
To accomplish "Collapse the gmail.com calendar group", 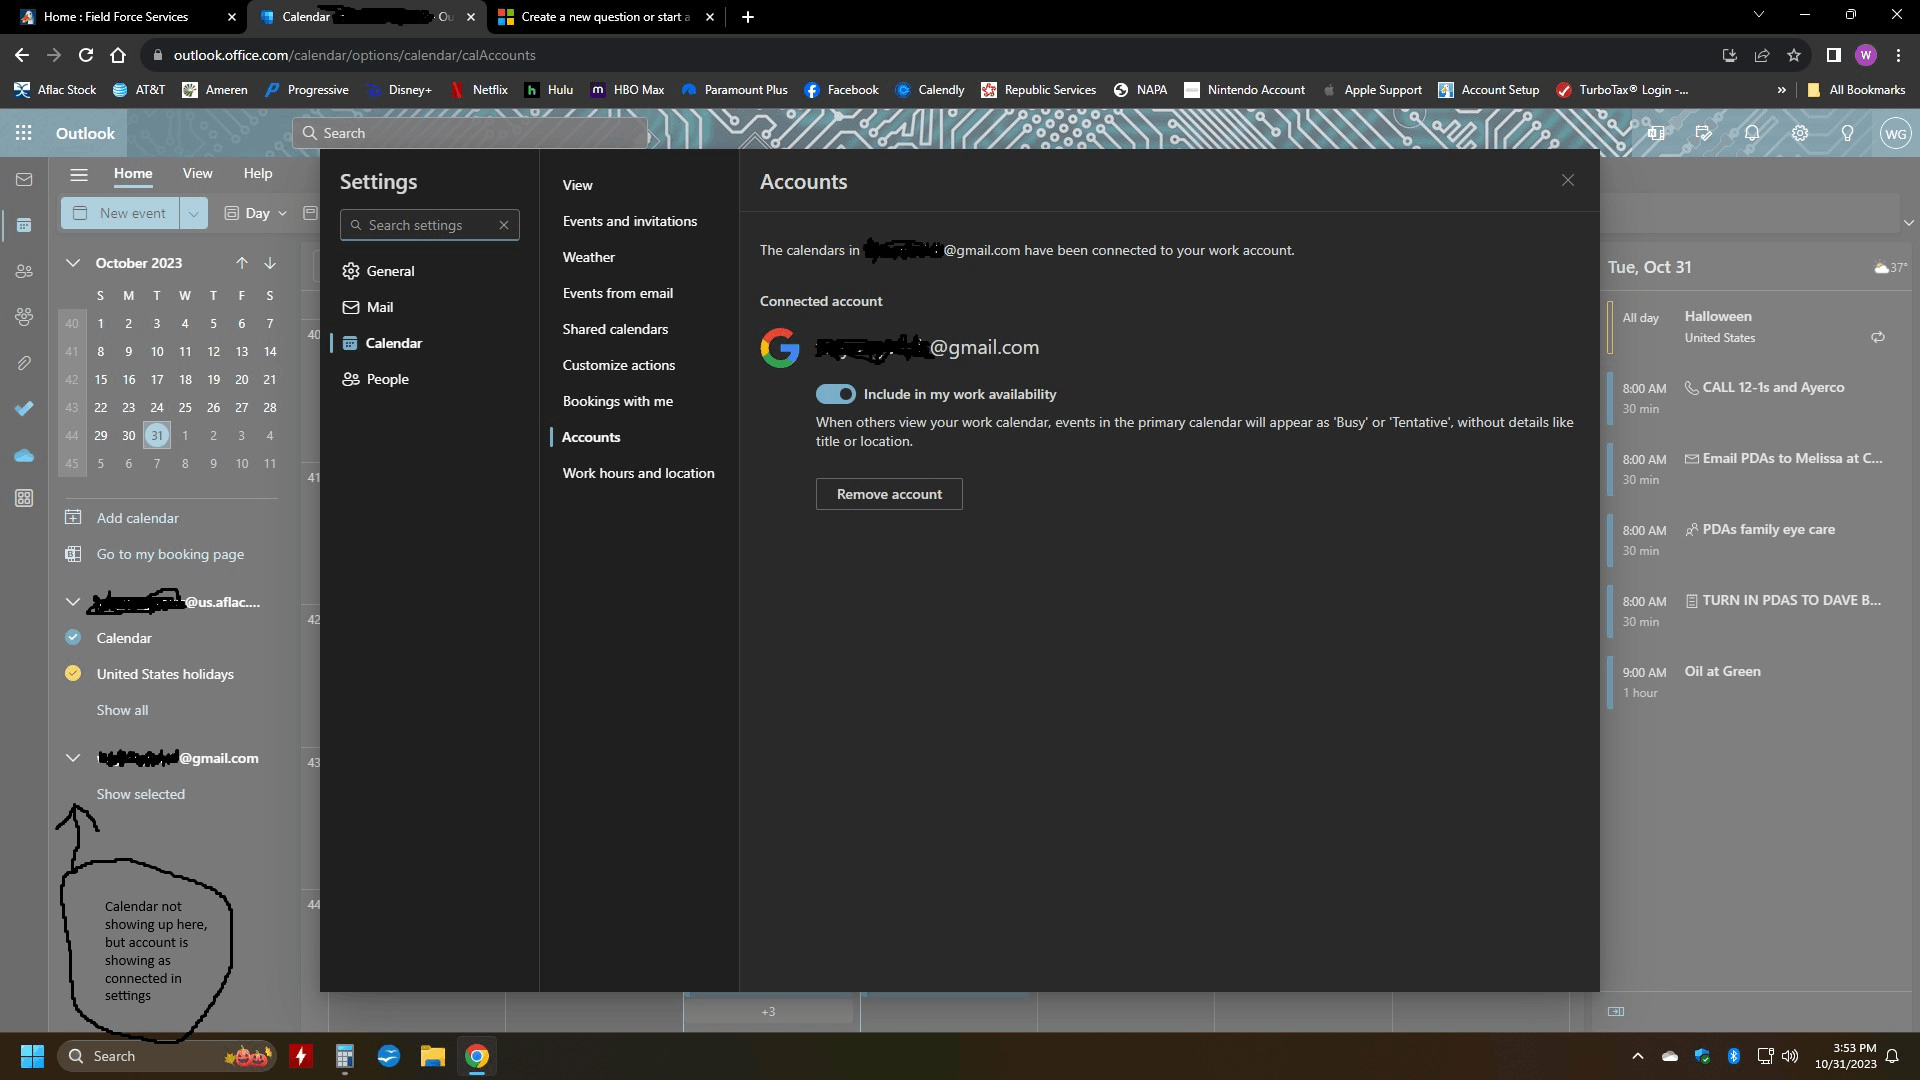I will tap(73, 758).
